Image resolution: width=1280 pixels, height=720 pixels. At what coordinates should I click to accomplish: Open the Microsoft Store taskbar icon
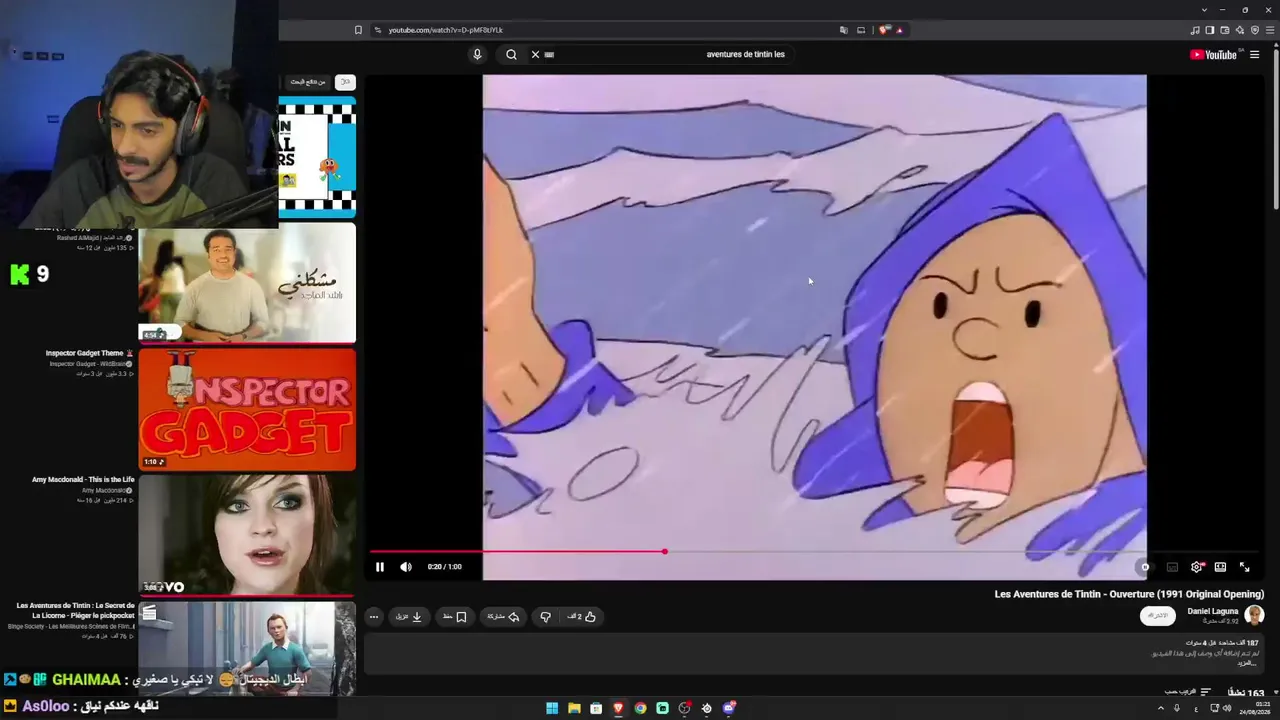(596, 708)
